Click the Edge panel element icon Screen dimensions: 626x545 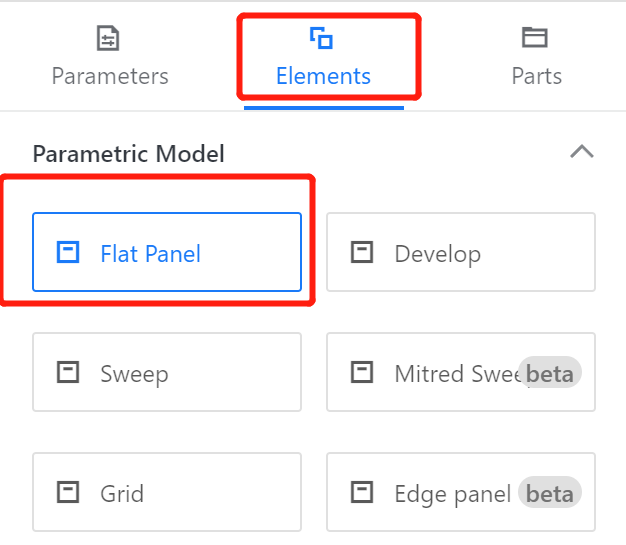click(x=362, y=493)
